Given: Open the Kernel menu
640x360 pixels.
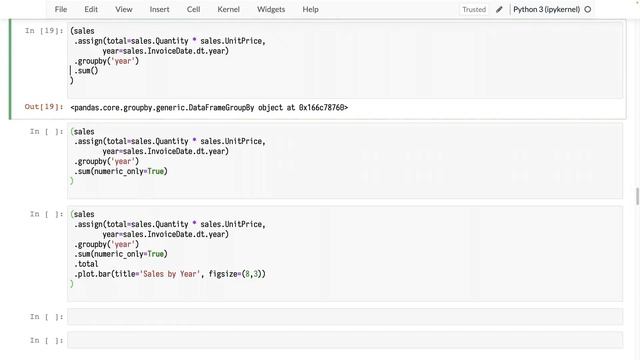Looking at the screenshot, I should pyautogui.click(x=228, y=9).
